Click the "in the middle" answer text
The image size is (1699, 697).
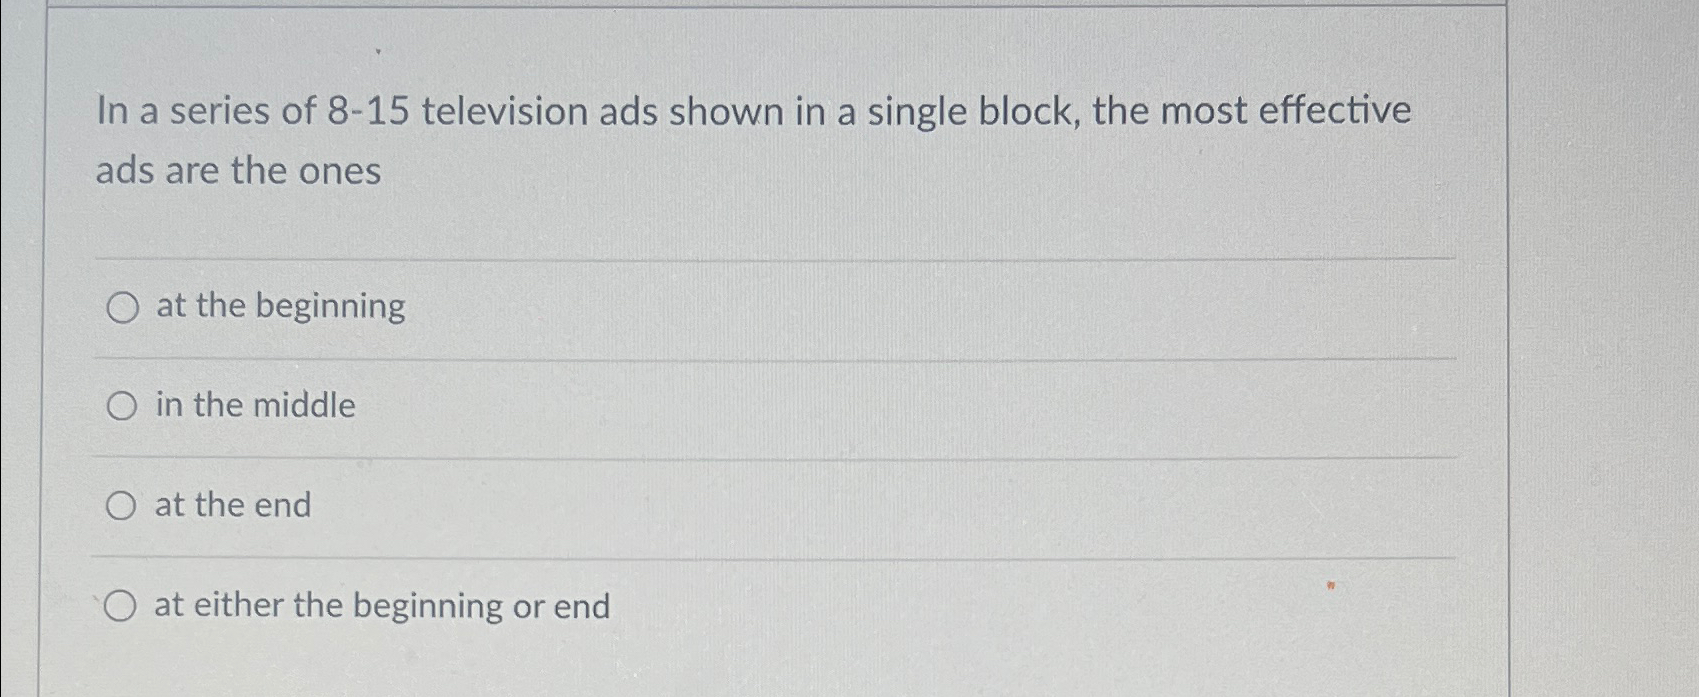(x=254, y=405)
